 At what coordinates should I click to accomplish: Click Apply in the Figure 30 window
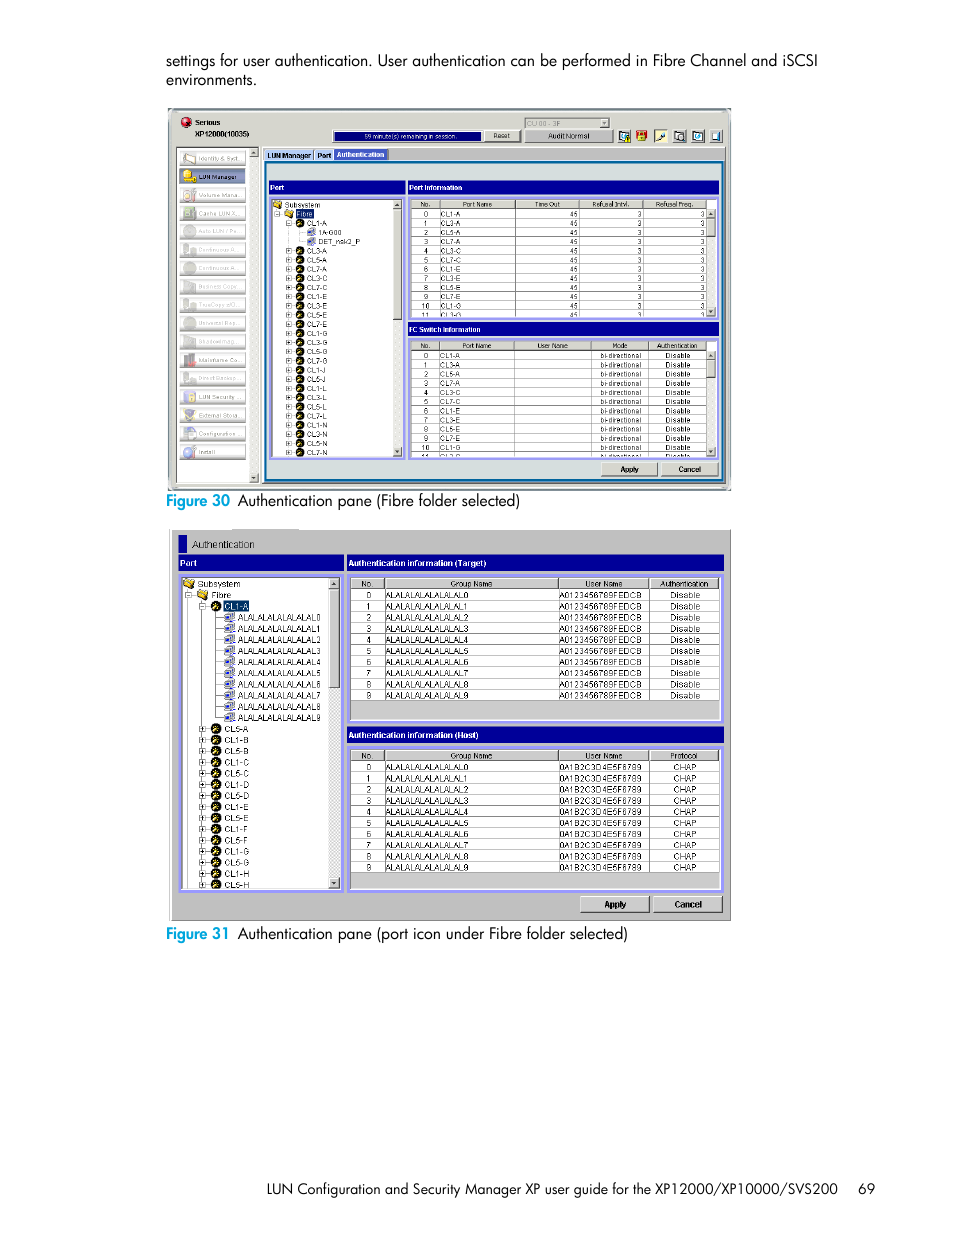(x=629, y=469)
